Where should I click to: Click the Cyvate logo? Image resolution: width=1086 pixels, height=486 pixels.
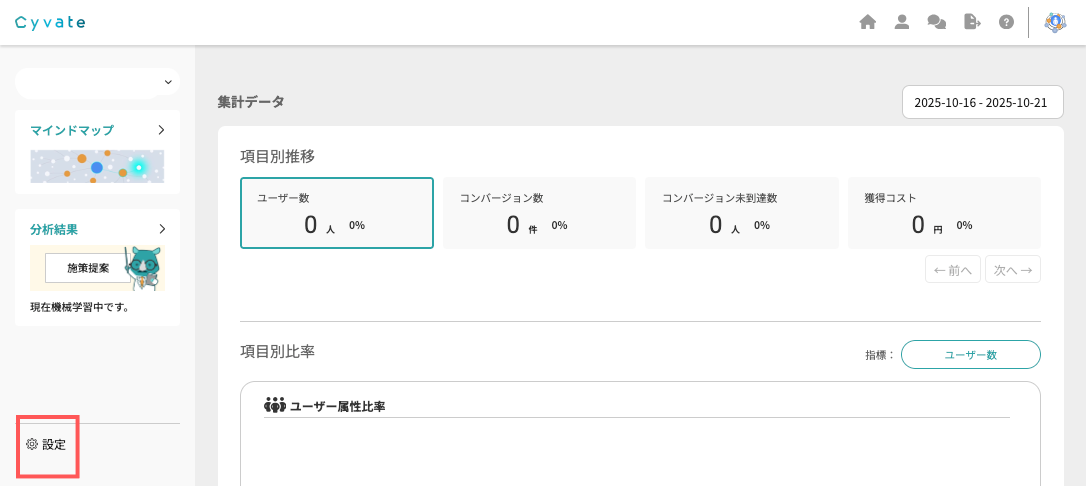click(x=51, y=22)
